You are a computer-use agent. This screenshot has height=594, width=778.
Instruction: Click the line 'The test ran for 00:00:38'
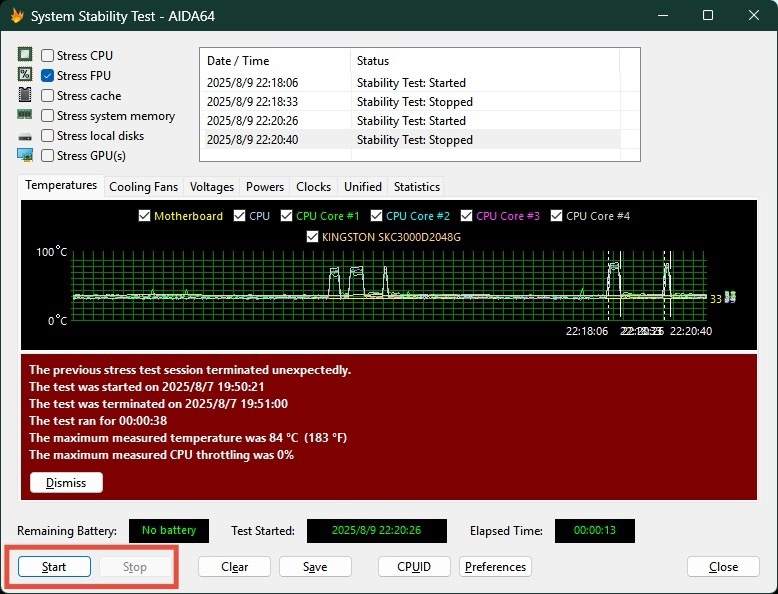click(98, 421)
